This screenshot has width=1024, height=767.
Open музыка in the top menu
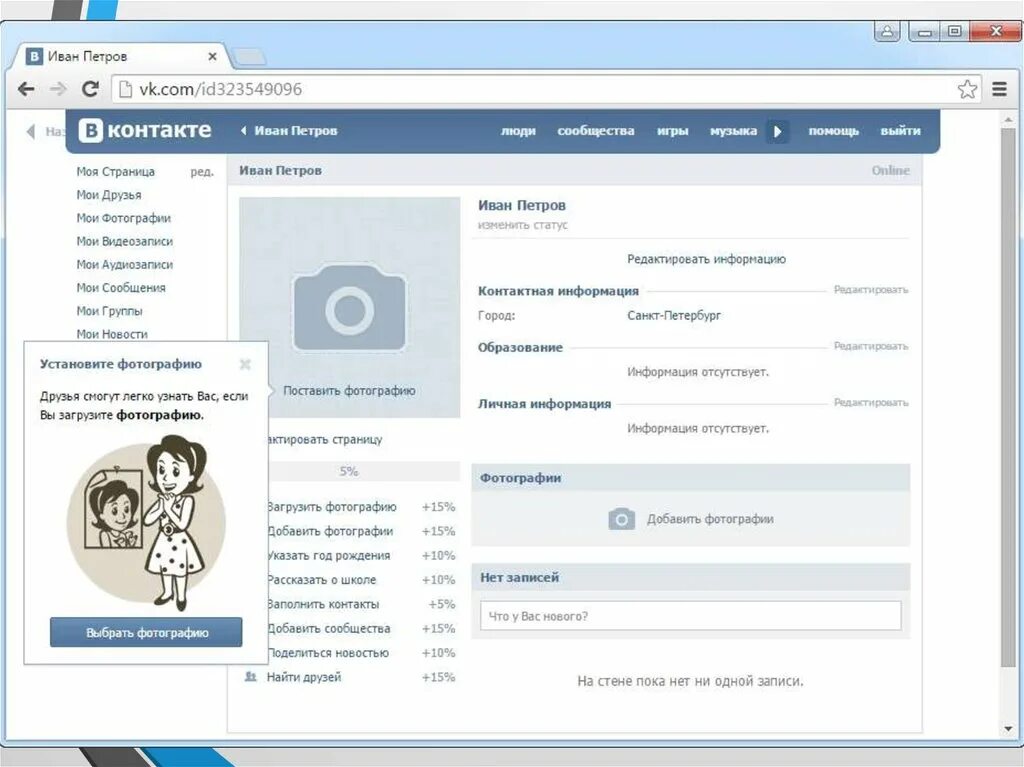733,131
